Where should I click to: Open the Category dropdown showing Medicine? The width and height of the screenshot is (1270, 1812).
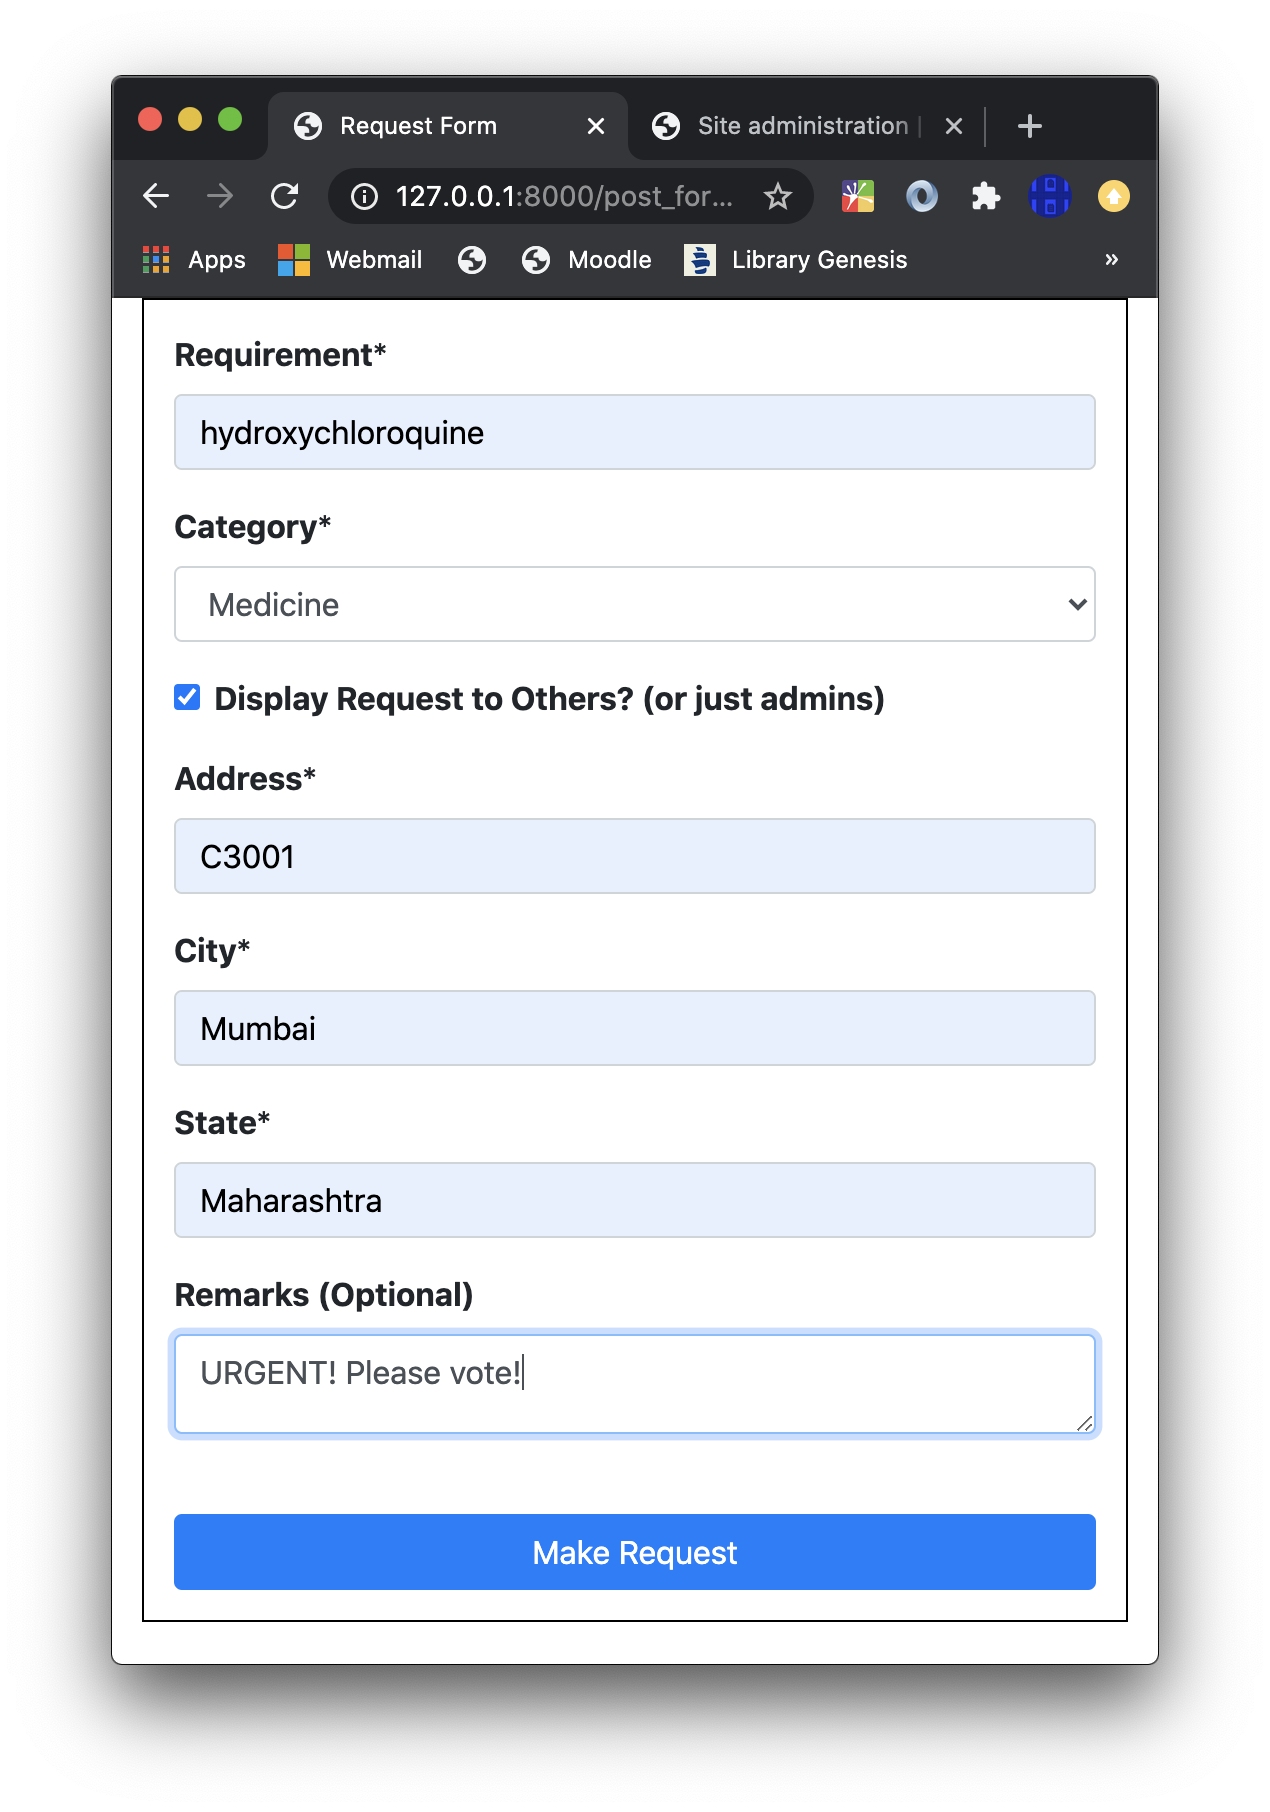pos(635,604)
